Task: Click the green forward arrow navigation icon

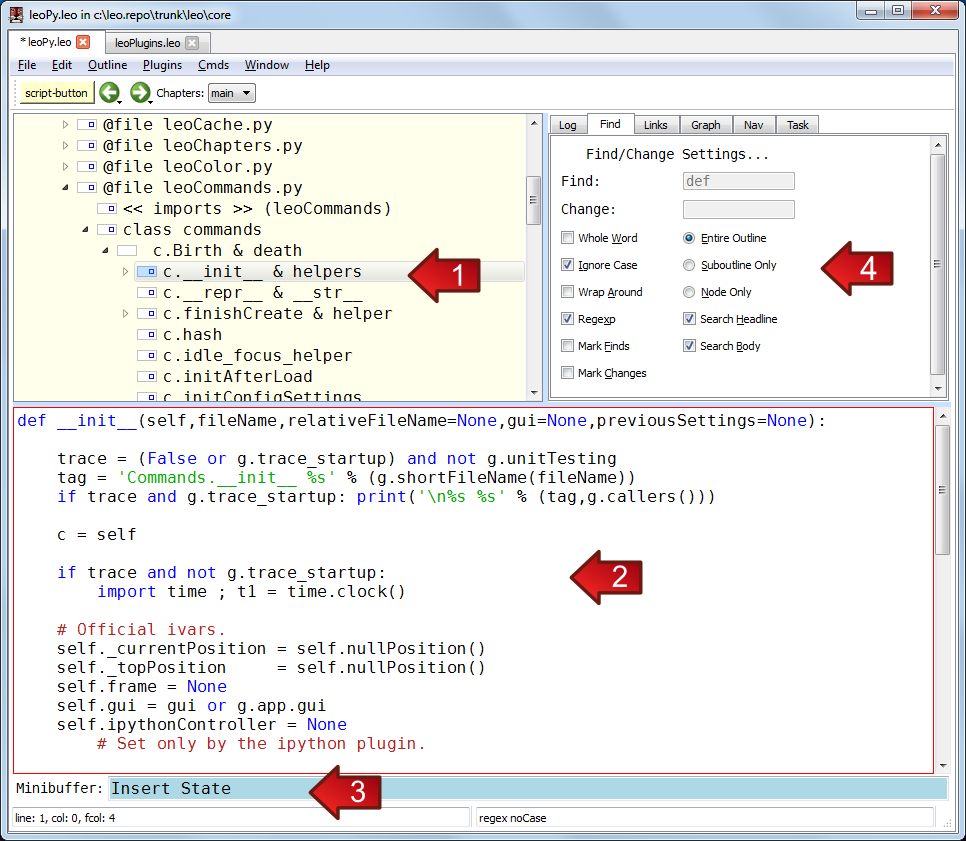Action: tap(140, 92)
